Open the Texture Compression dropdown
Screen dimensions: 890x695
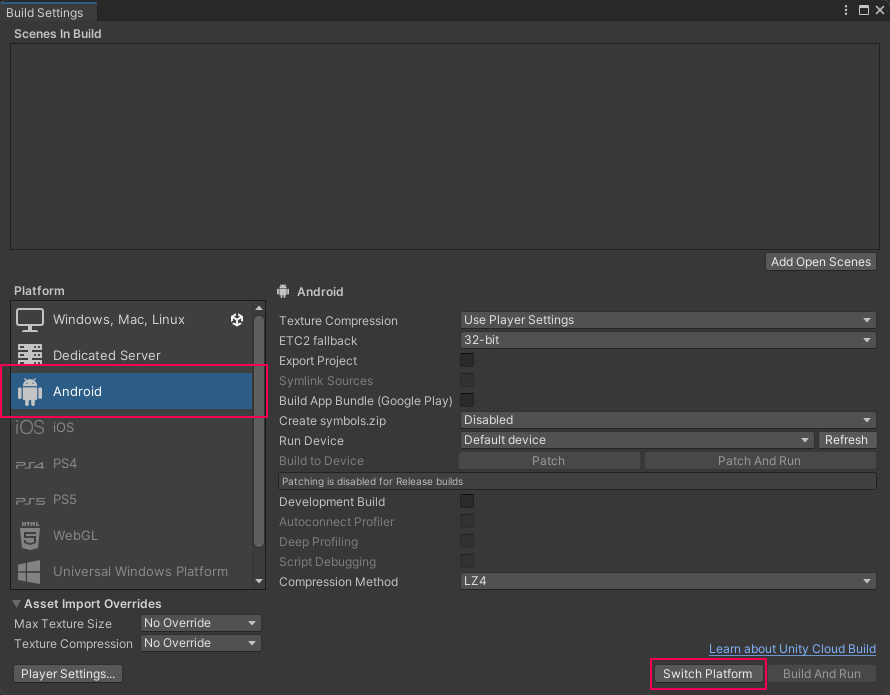pos(667,320)
